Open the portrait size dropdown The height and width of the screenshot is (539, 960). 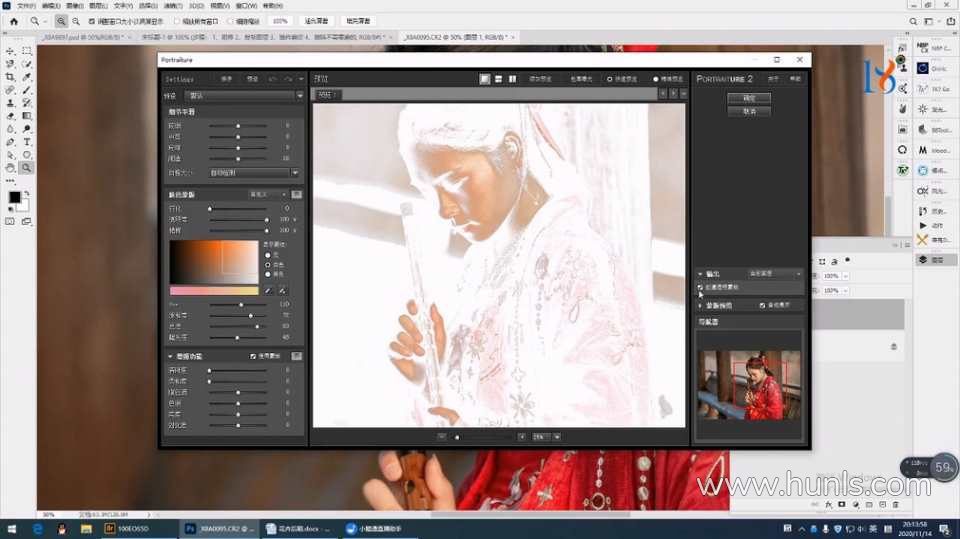pos(254,173)
